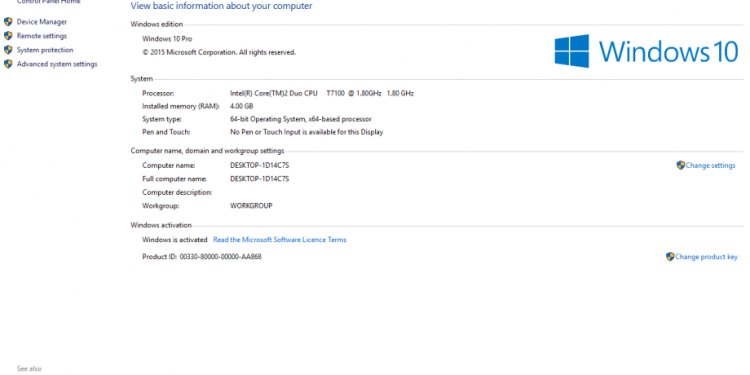Viewport: 750px width, 375px height.
Task: Click the Processor: label
Action: pos(158,93)
